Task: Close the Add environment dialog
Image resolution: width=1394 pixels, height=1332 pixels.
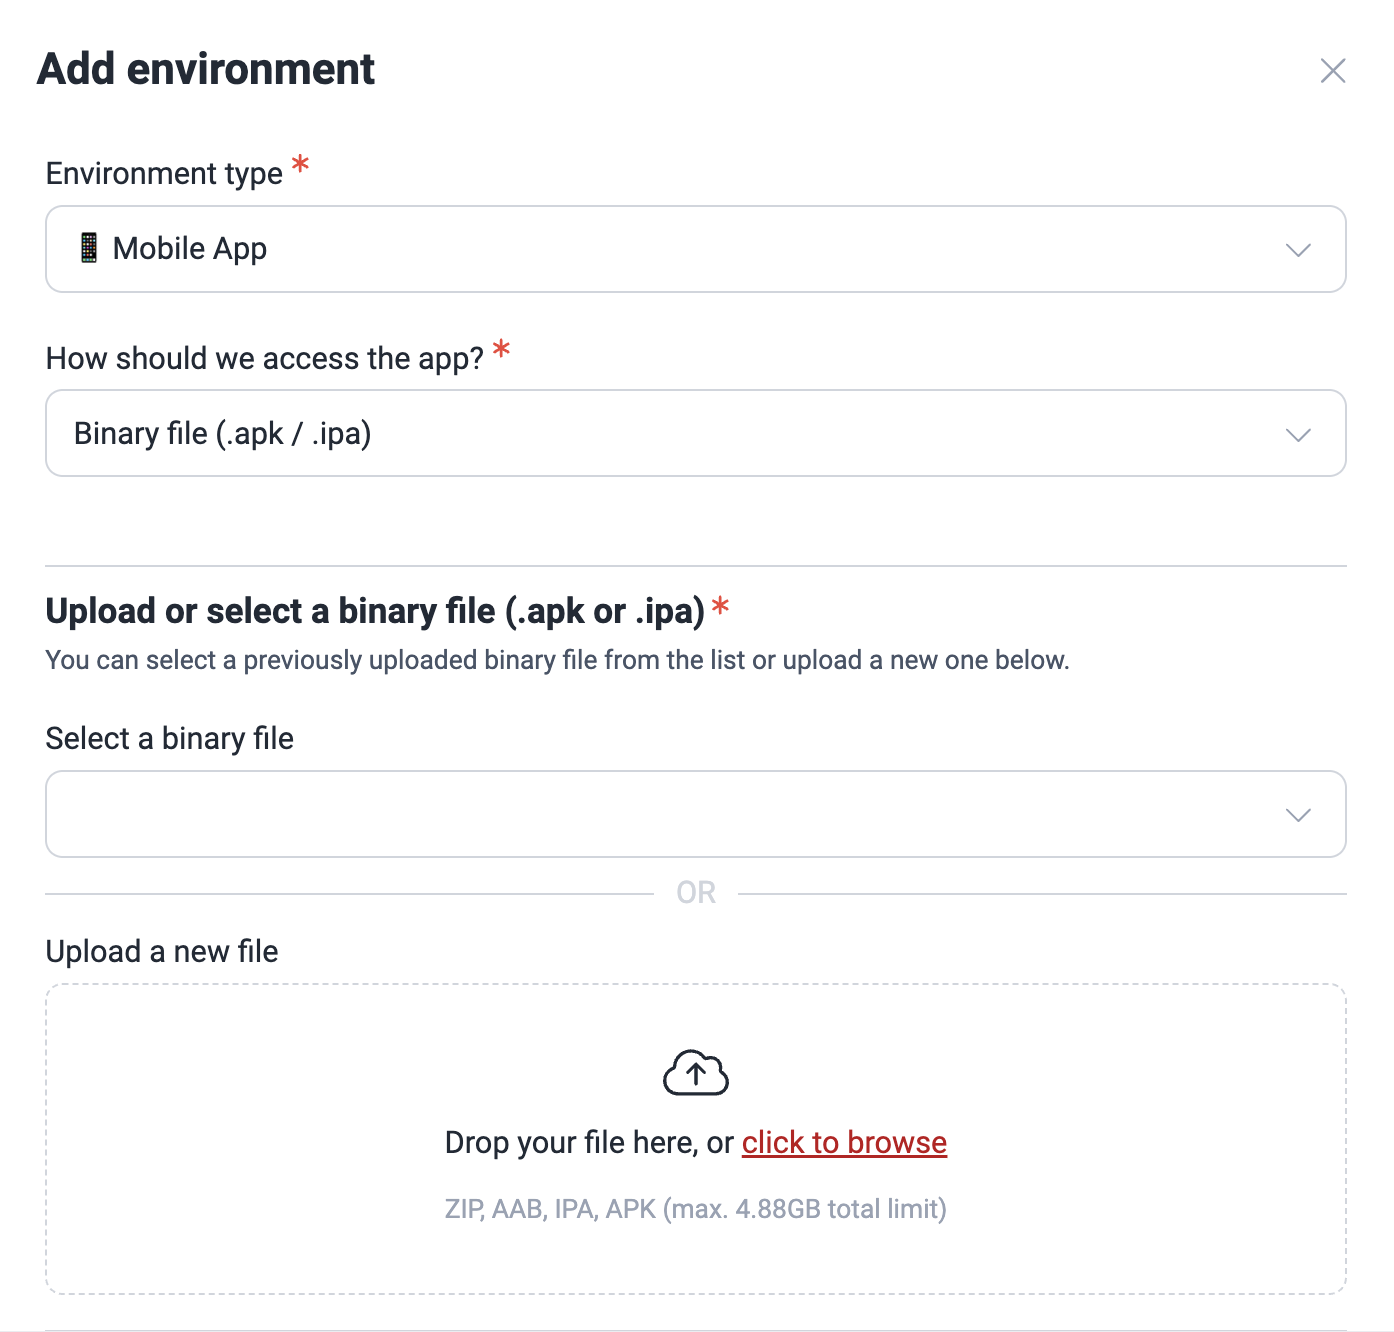Action: (1334, 70)
